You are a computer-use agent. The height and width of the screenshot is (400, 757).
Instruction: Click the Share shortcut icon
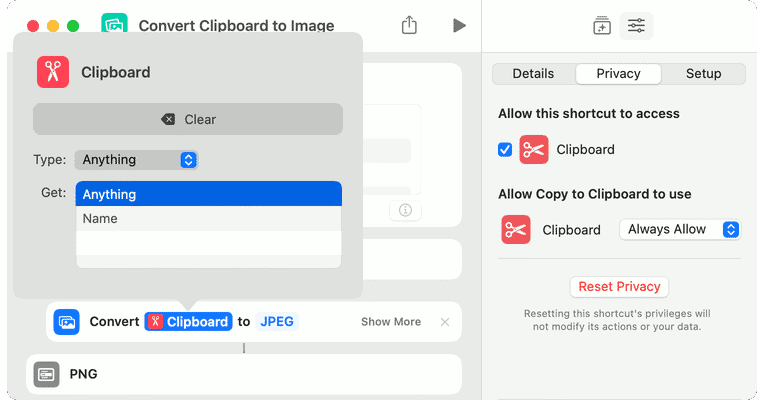(x=409, y=25)
